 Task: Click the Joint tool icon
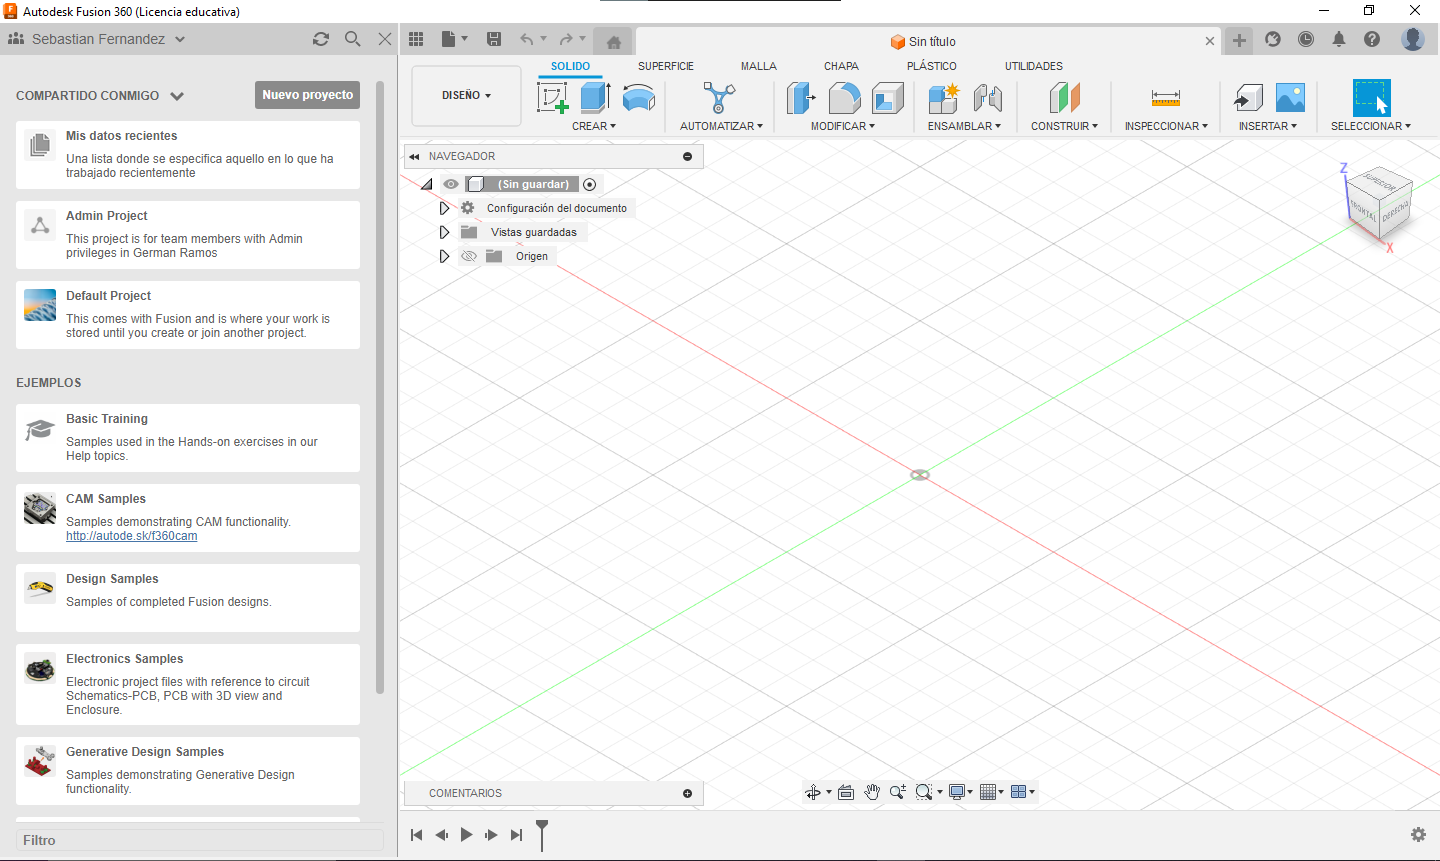pos(988,98)
